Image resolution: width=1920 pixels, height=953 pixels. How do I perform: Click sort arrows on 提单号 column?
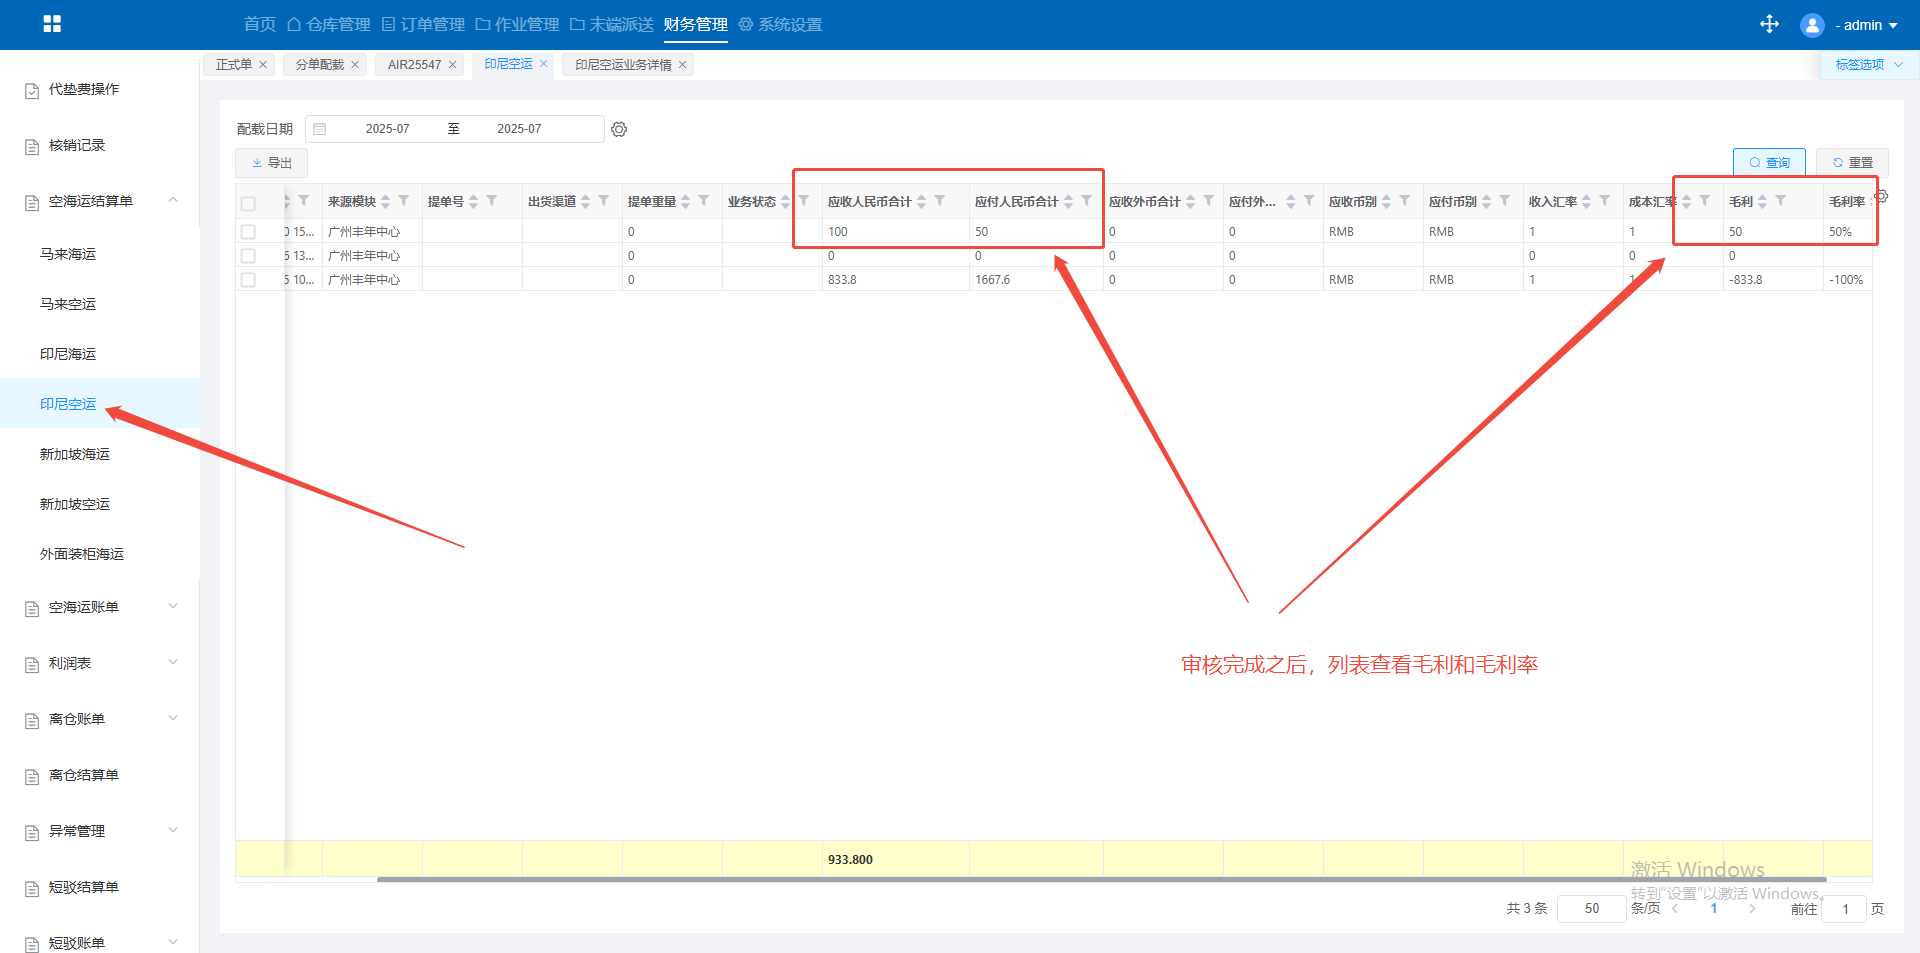coord(474,202)
